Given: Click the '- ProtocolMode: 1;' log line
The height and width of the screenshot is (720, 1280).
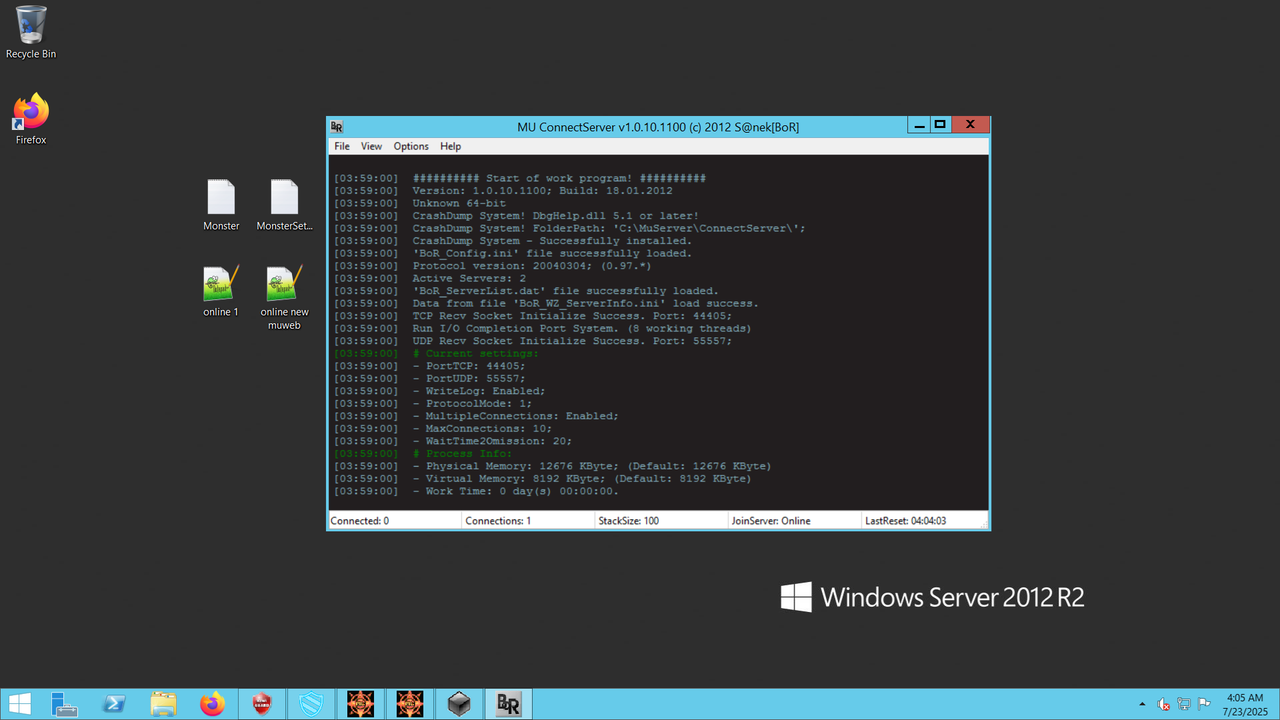Looking at the screenshot, I should point(433,403).
